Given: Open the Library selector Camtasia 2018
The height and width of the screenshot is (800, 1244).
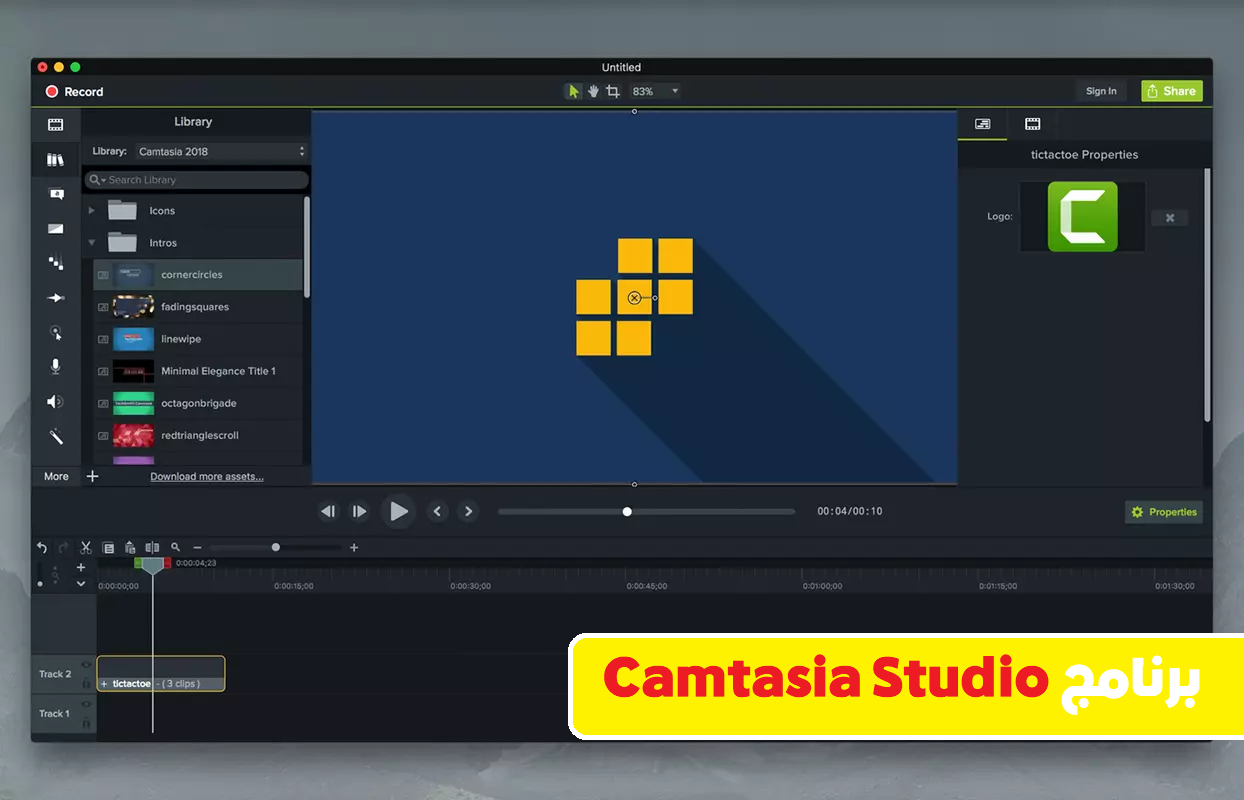Looking at the screenshot, I should point(221,151).
